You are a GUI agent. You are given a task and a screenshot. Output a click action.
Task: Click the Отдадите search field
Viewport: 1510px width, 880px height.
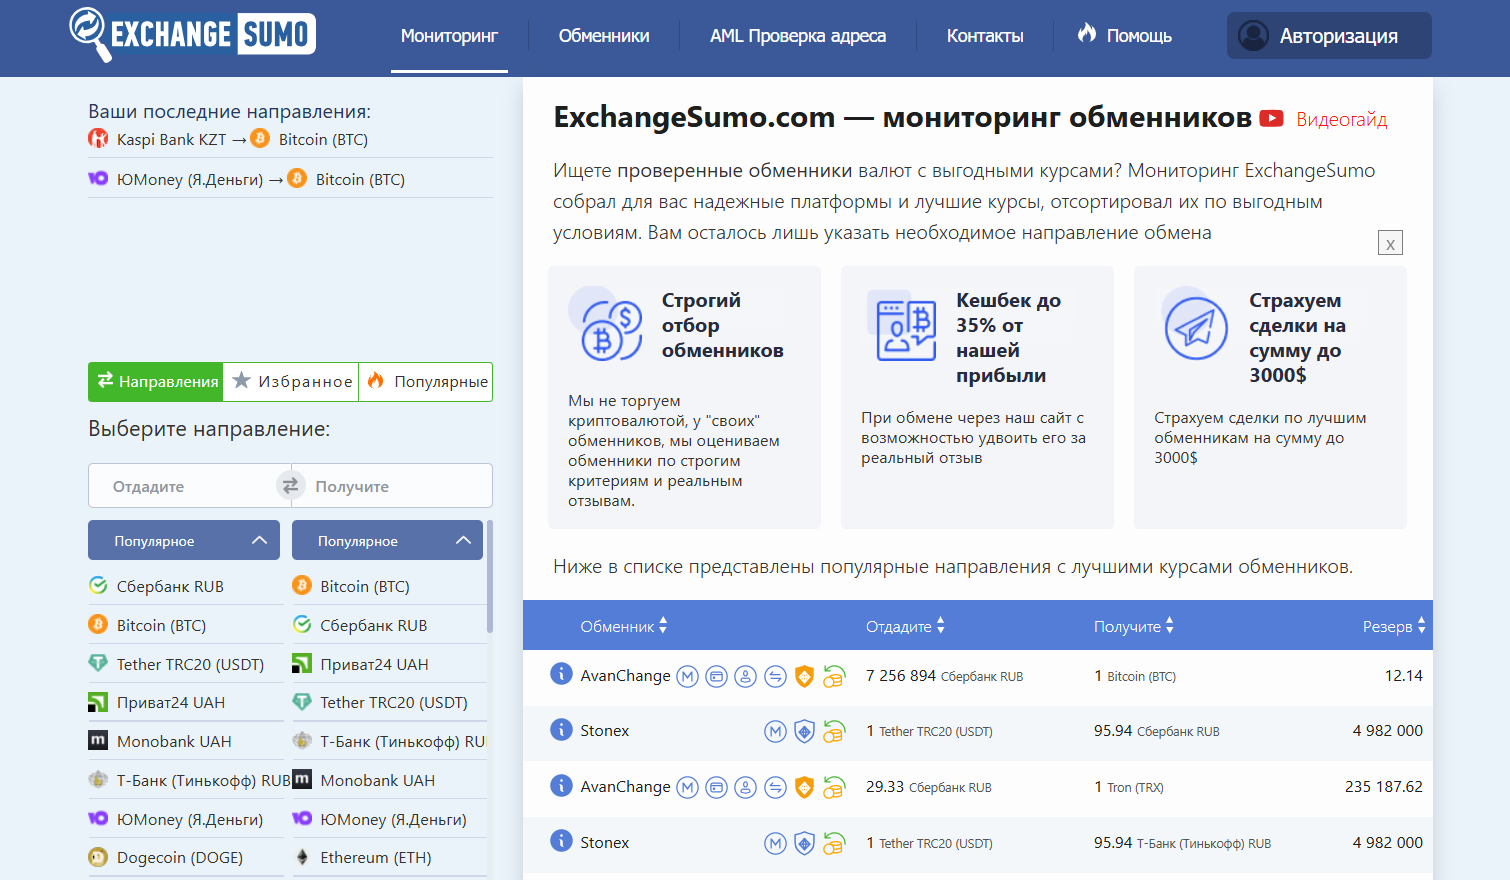click(185, 486)
